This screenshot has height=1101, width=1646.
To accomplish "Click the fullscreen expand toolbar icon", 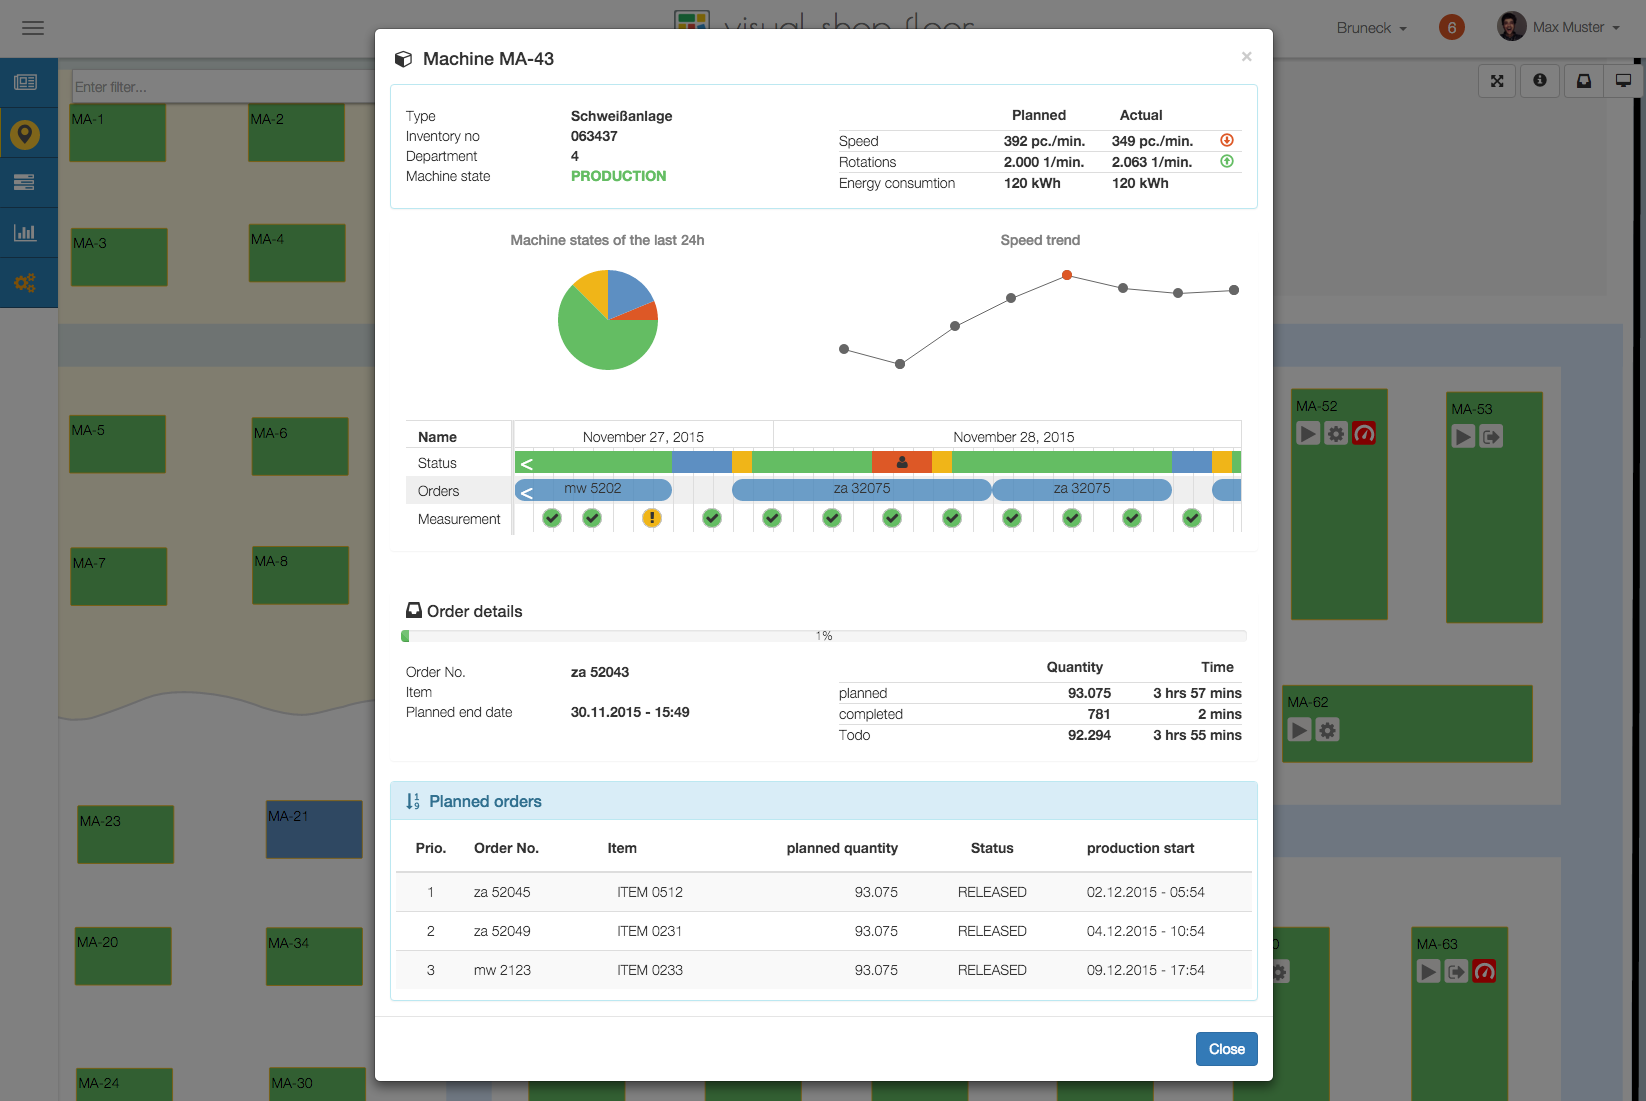I will (1497, 81).
